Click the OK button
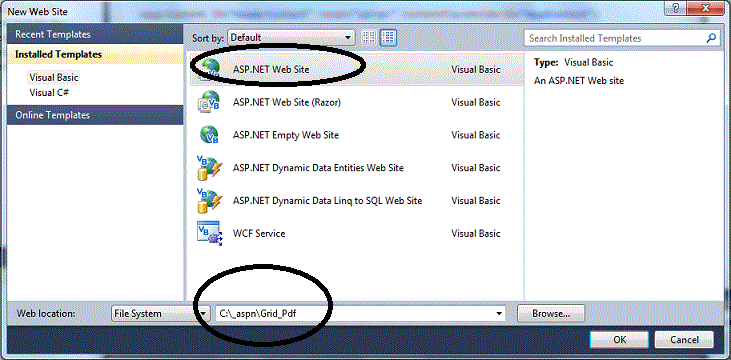 [x=619, y=339]
